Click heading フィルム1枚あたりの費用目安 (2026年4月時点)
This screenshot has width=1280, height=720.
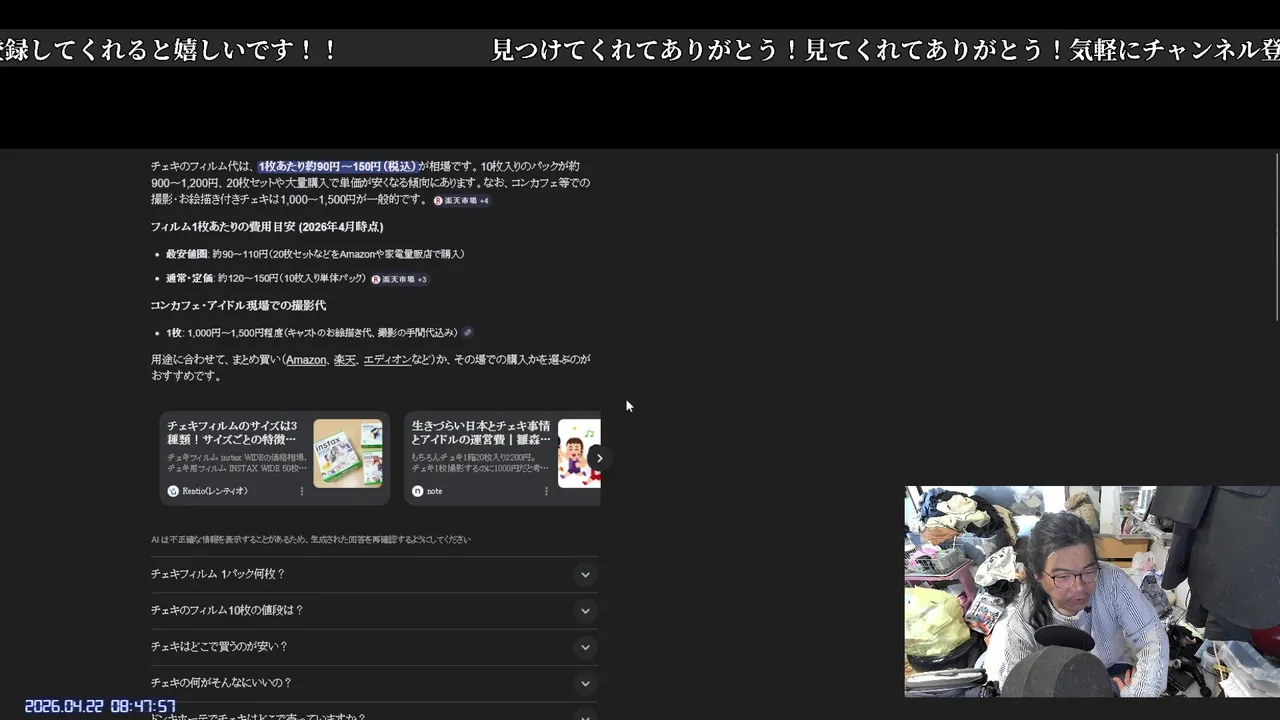267,227
